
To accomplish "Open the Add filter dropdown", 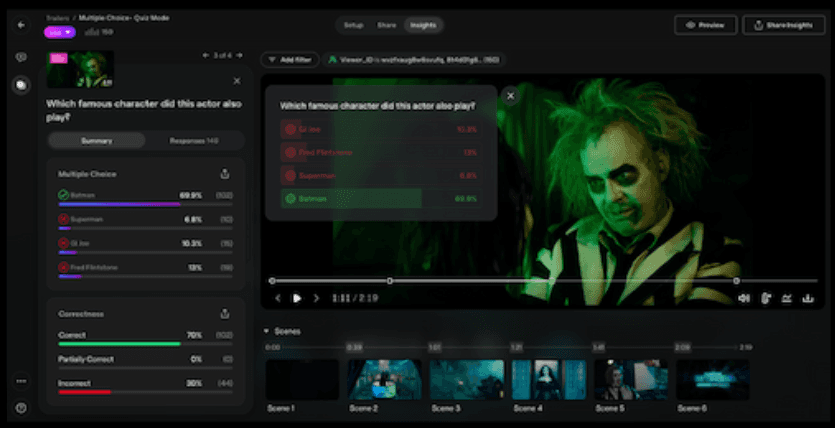I will click(290, 60).
